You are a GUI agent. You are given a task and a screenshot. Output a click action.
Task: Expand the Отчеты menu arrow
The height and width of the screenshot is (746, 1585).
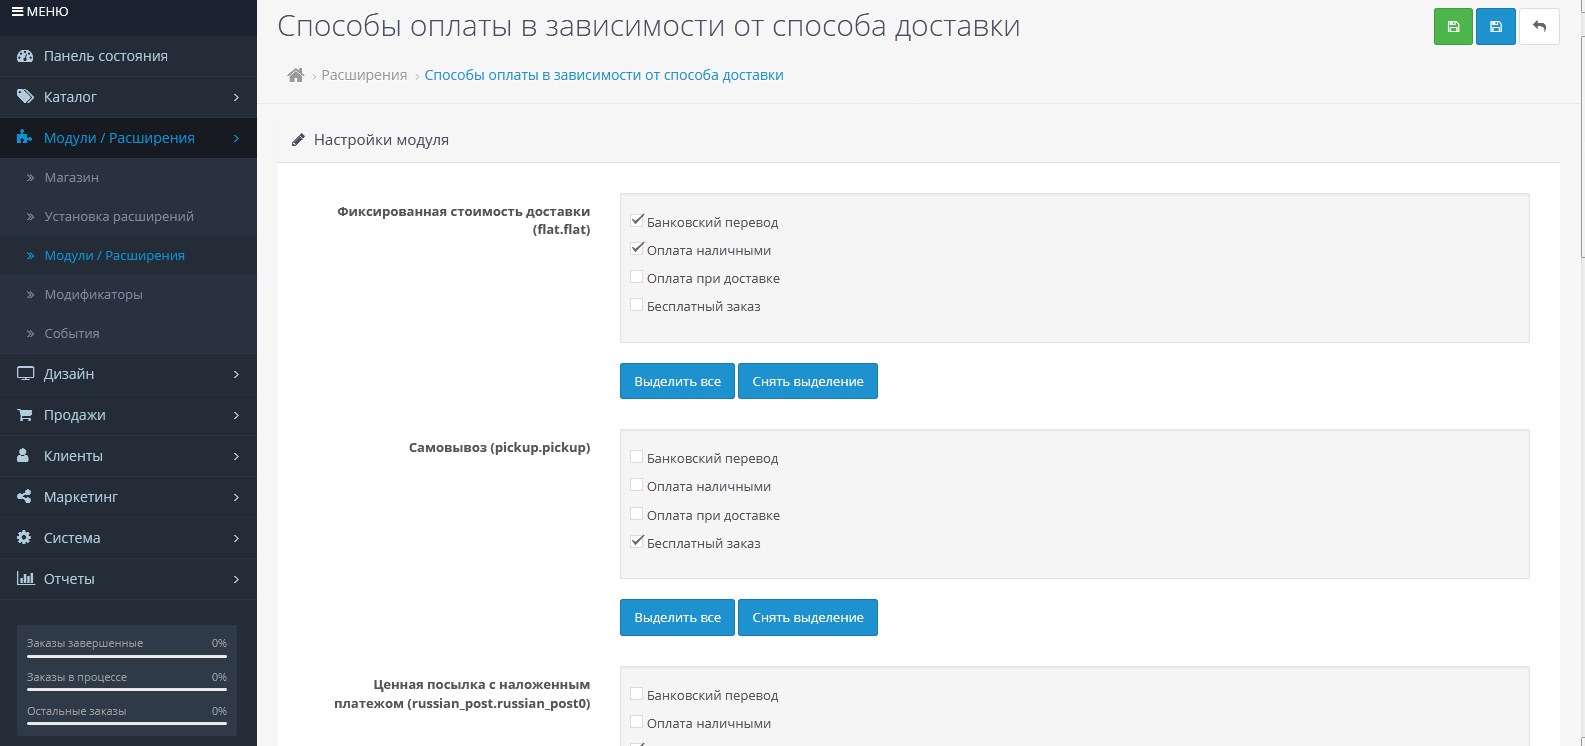tap(236, 579)
